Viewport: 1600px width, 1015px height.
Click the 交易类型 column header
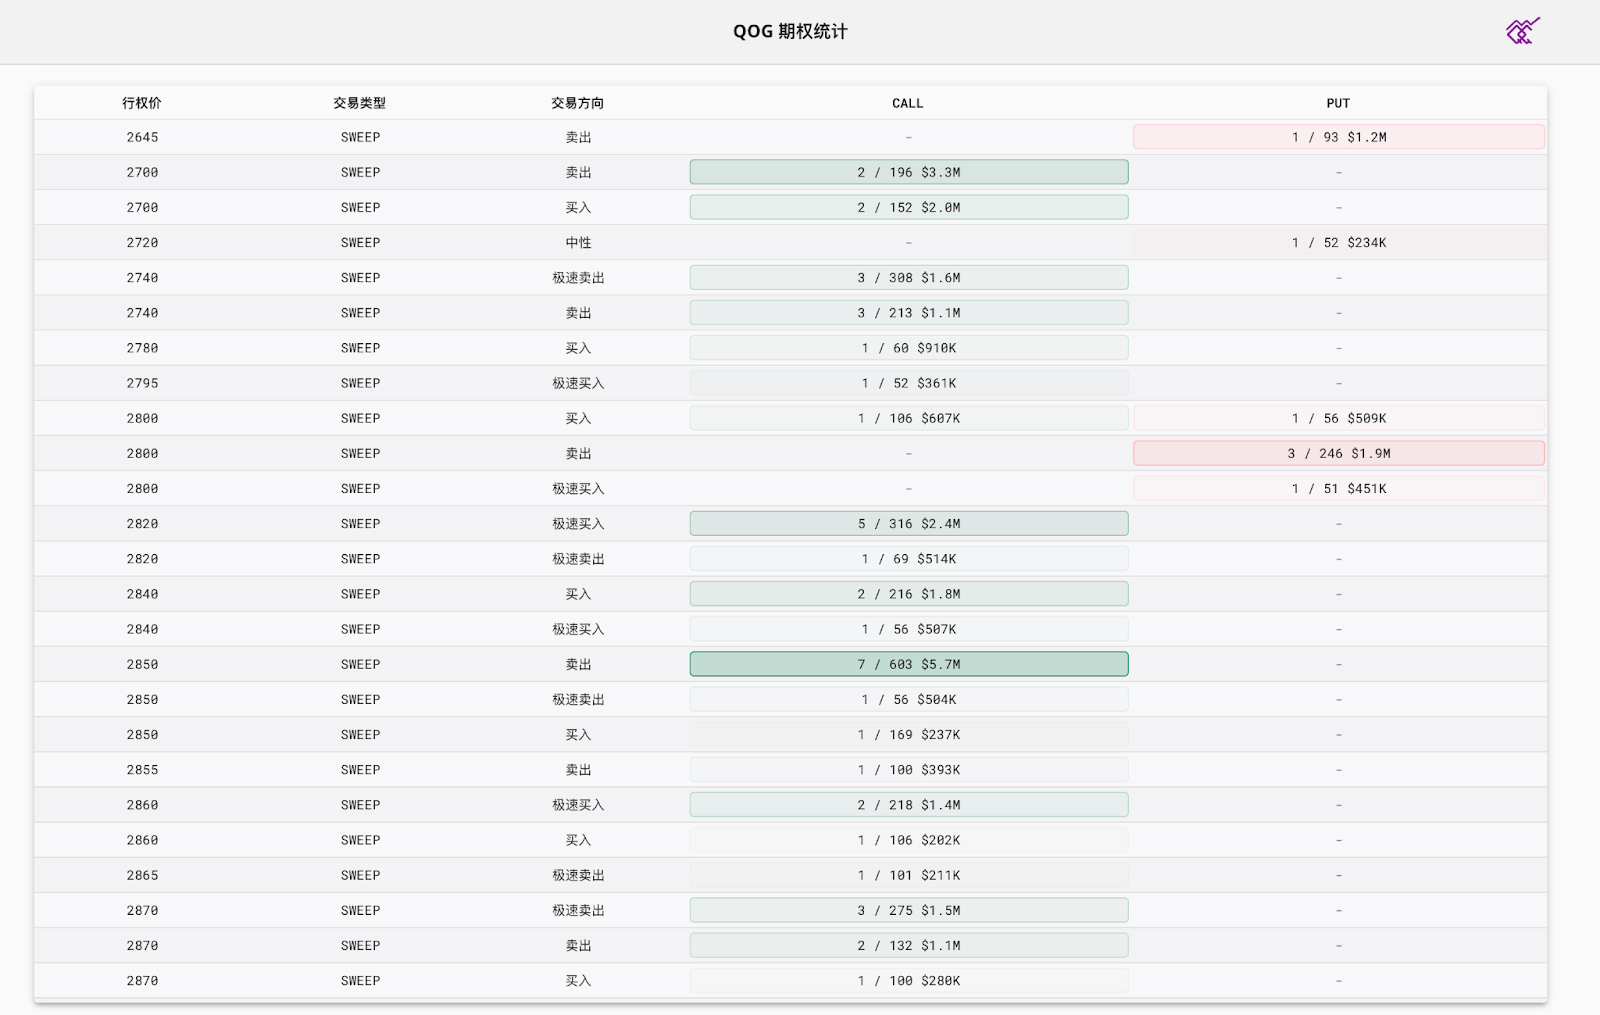[360, 103]
